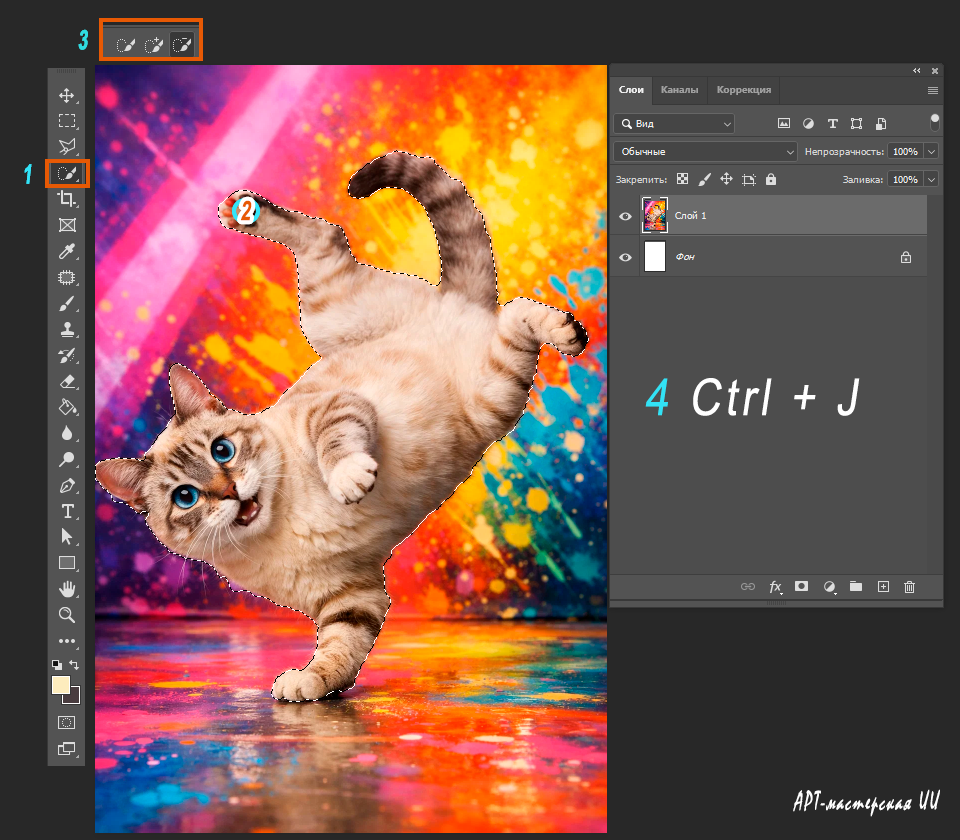Select the Eraser tool
This screenshot has width=960, height=840.
click(x=67, y=381)
